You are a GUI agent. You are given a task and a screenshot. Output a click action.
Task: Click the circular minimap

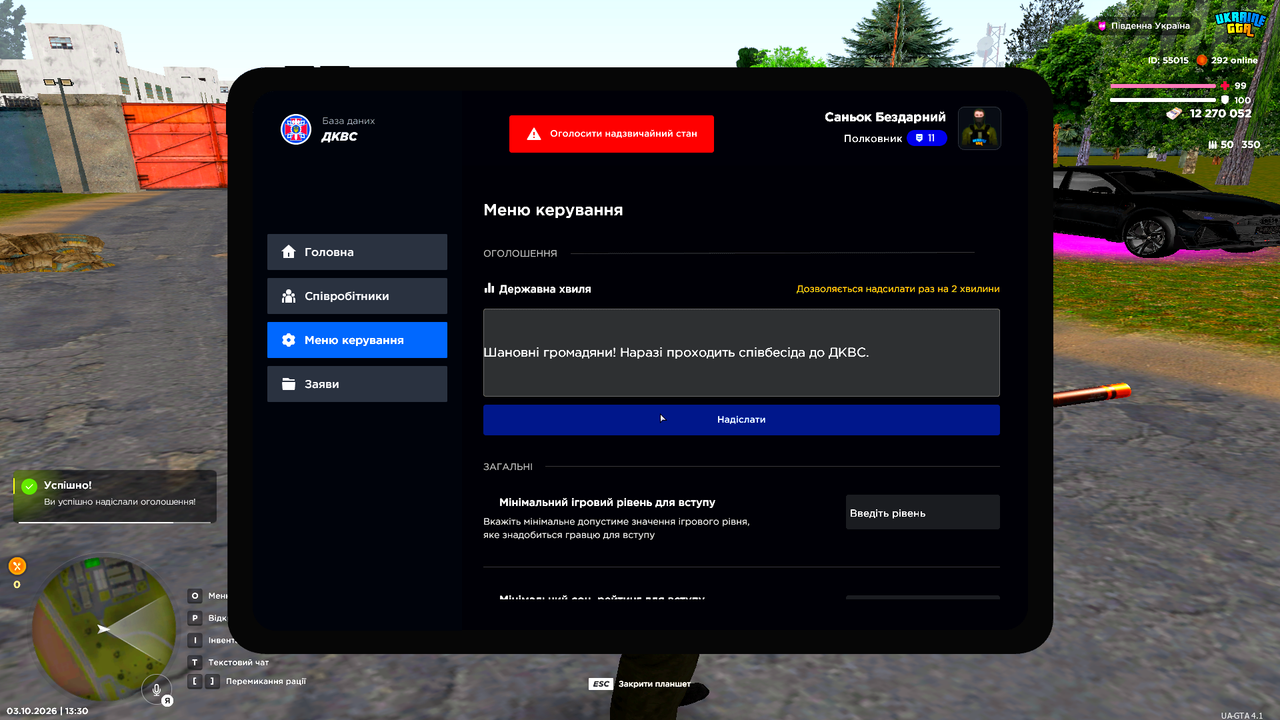tap(104, 629)
